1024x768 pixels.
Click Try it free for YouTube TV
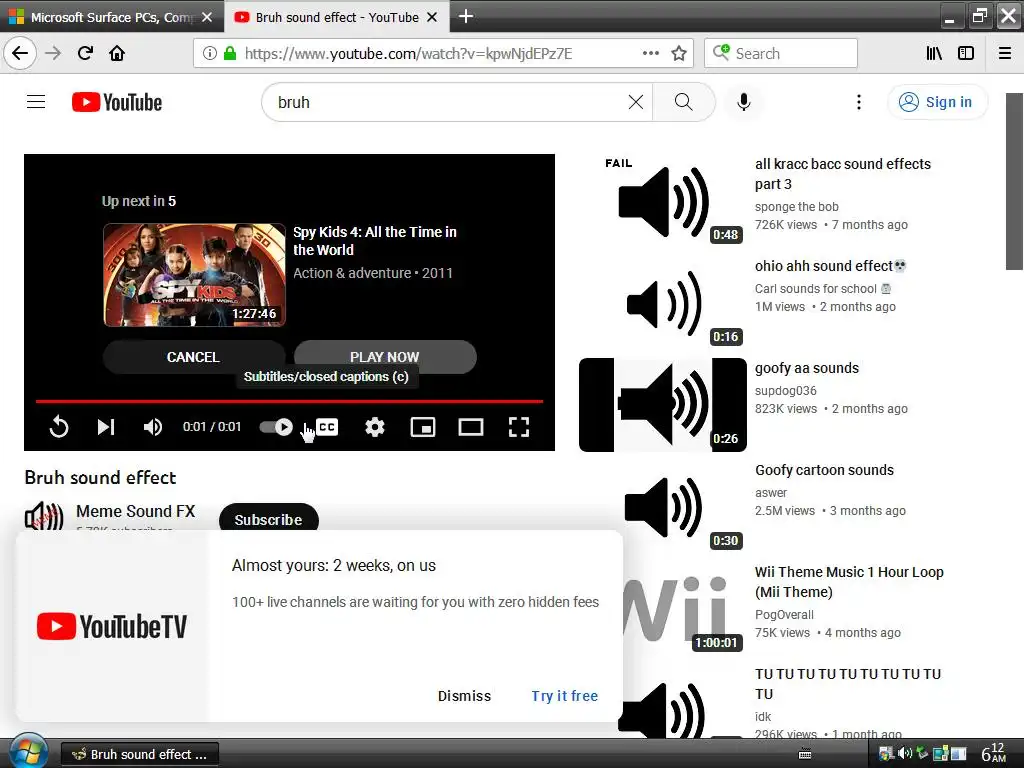(565, 696)
